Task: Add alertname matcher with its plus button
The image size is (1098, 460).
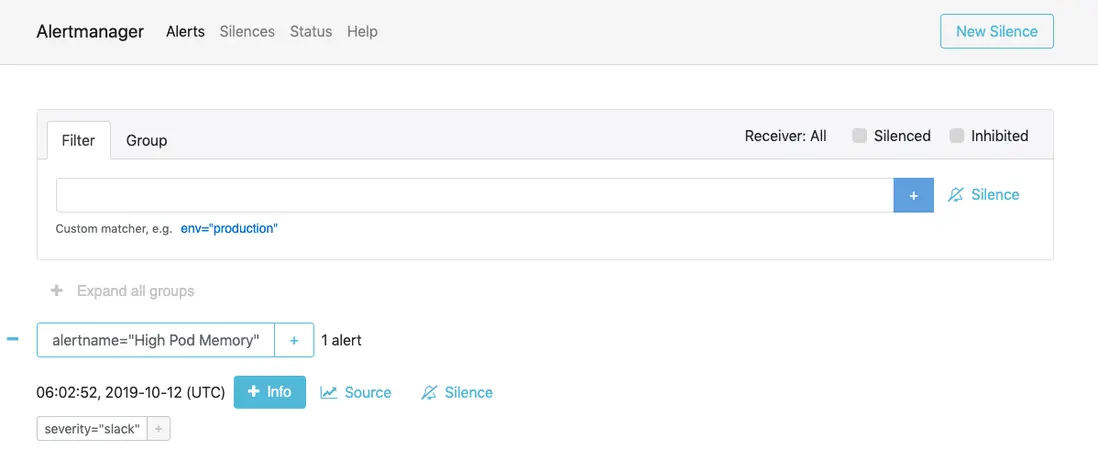Action: [294, 340]
